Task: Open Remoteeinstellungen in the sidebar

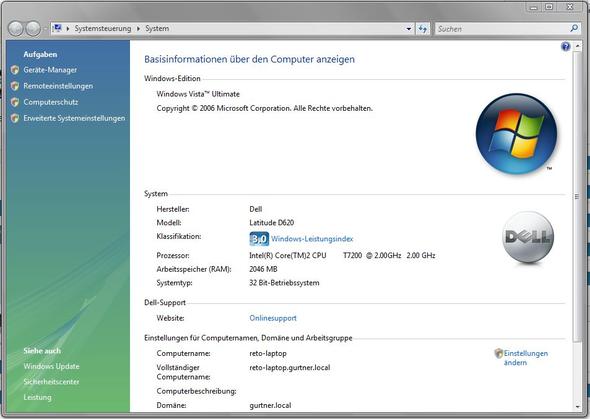Action: click(58, 86)
